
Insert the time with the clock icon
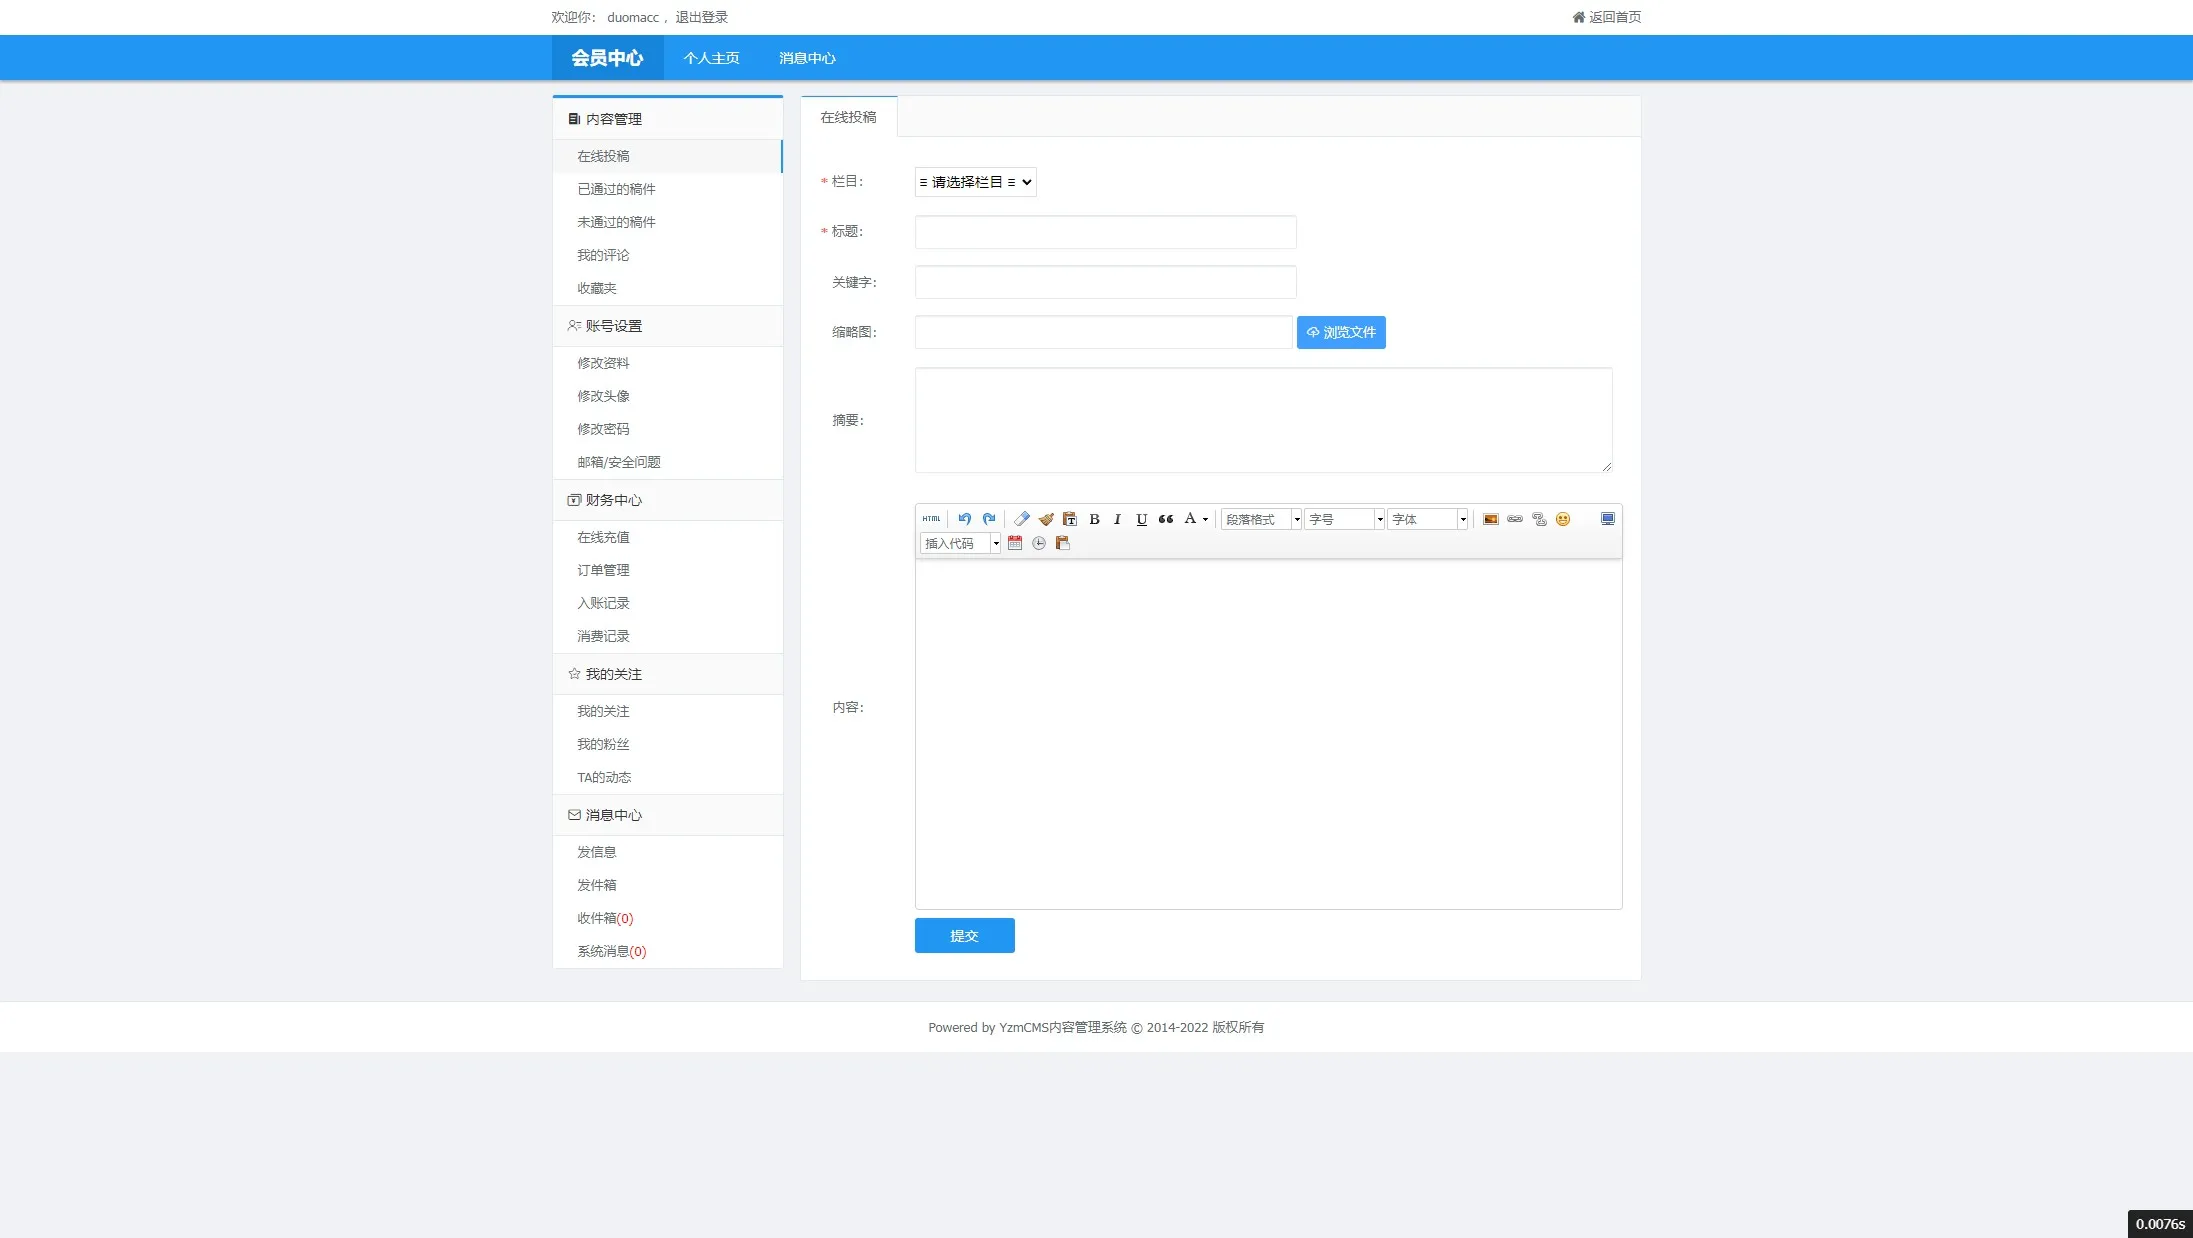1039,543
